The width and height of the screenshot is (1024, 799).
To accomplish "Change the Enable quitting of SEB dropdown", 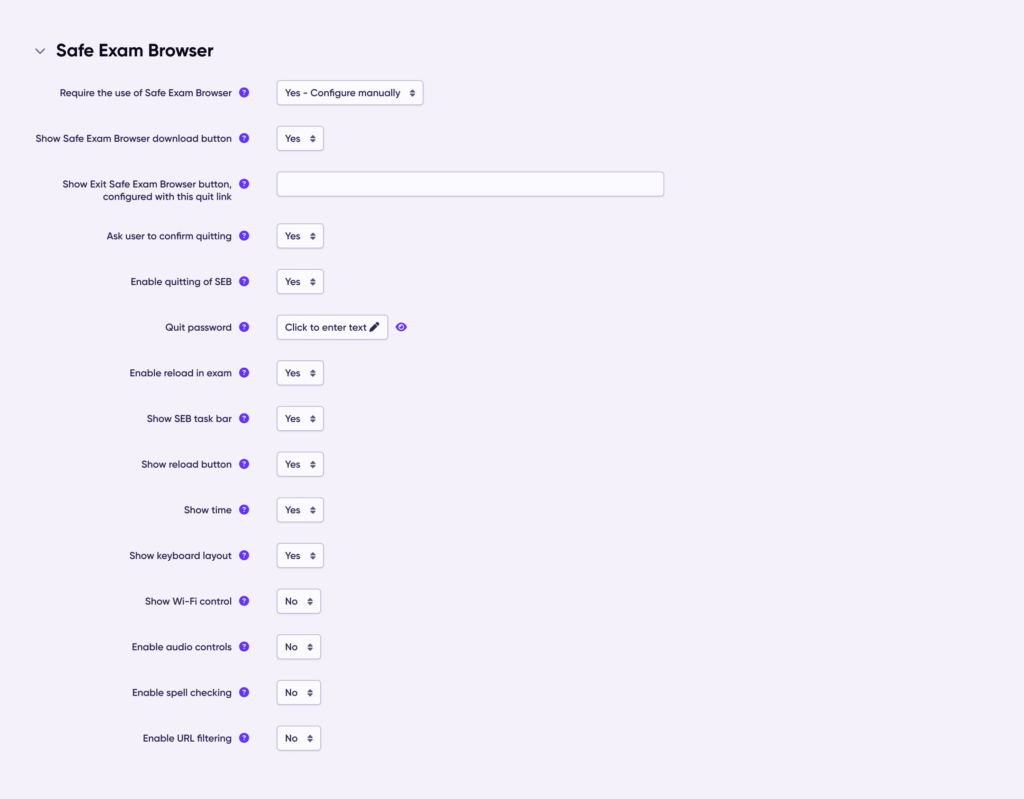I will [x=300, y=282].
